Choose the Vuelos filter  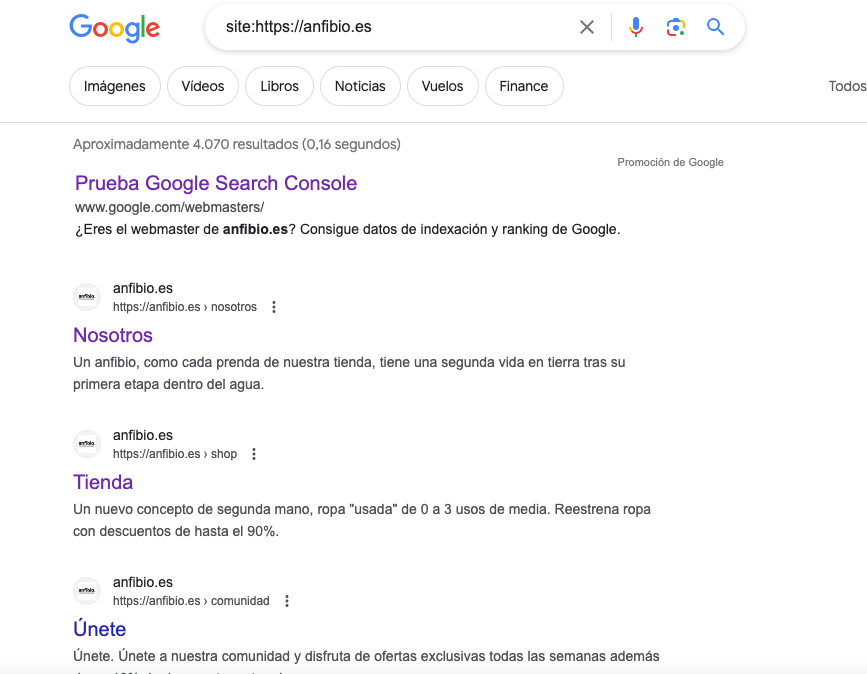coord(442,86)
